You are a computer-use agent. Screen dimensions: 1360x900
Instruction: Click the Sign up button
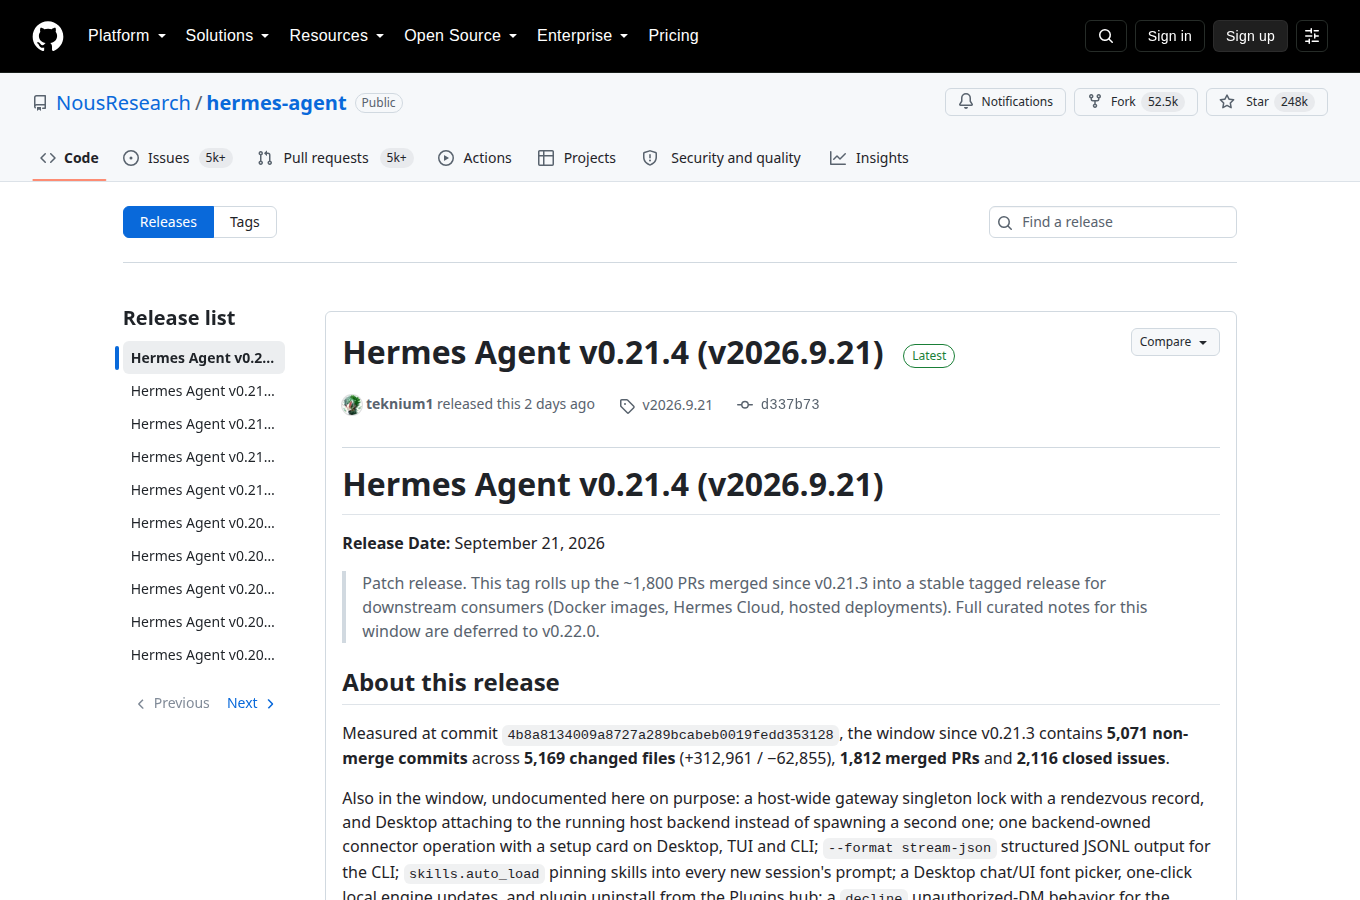pos(1250,36)
